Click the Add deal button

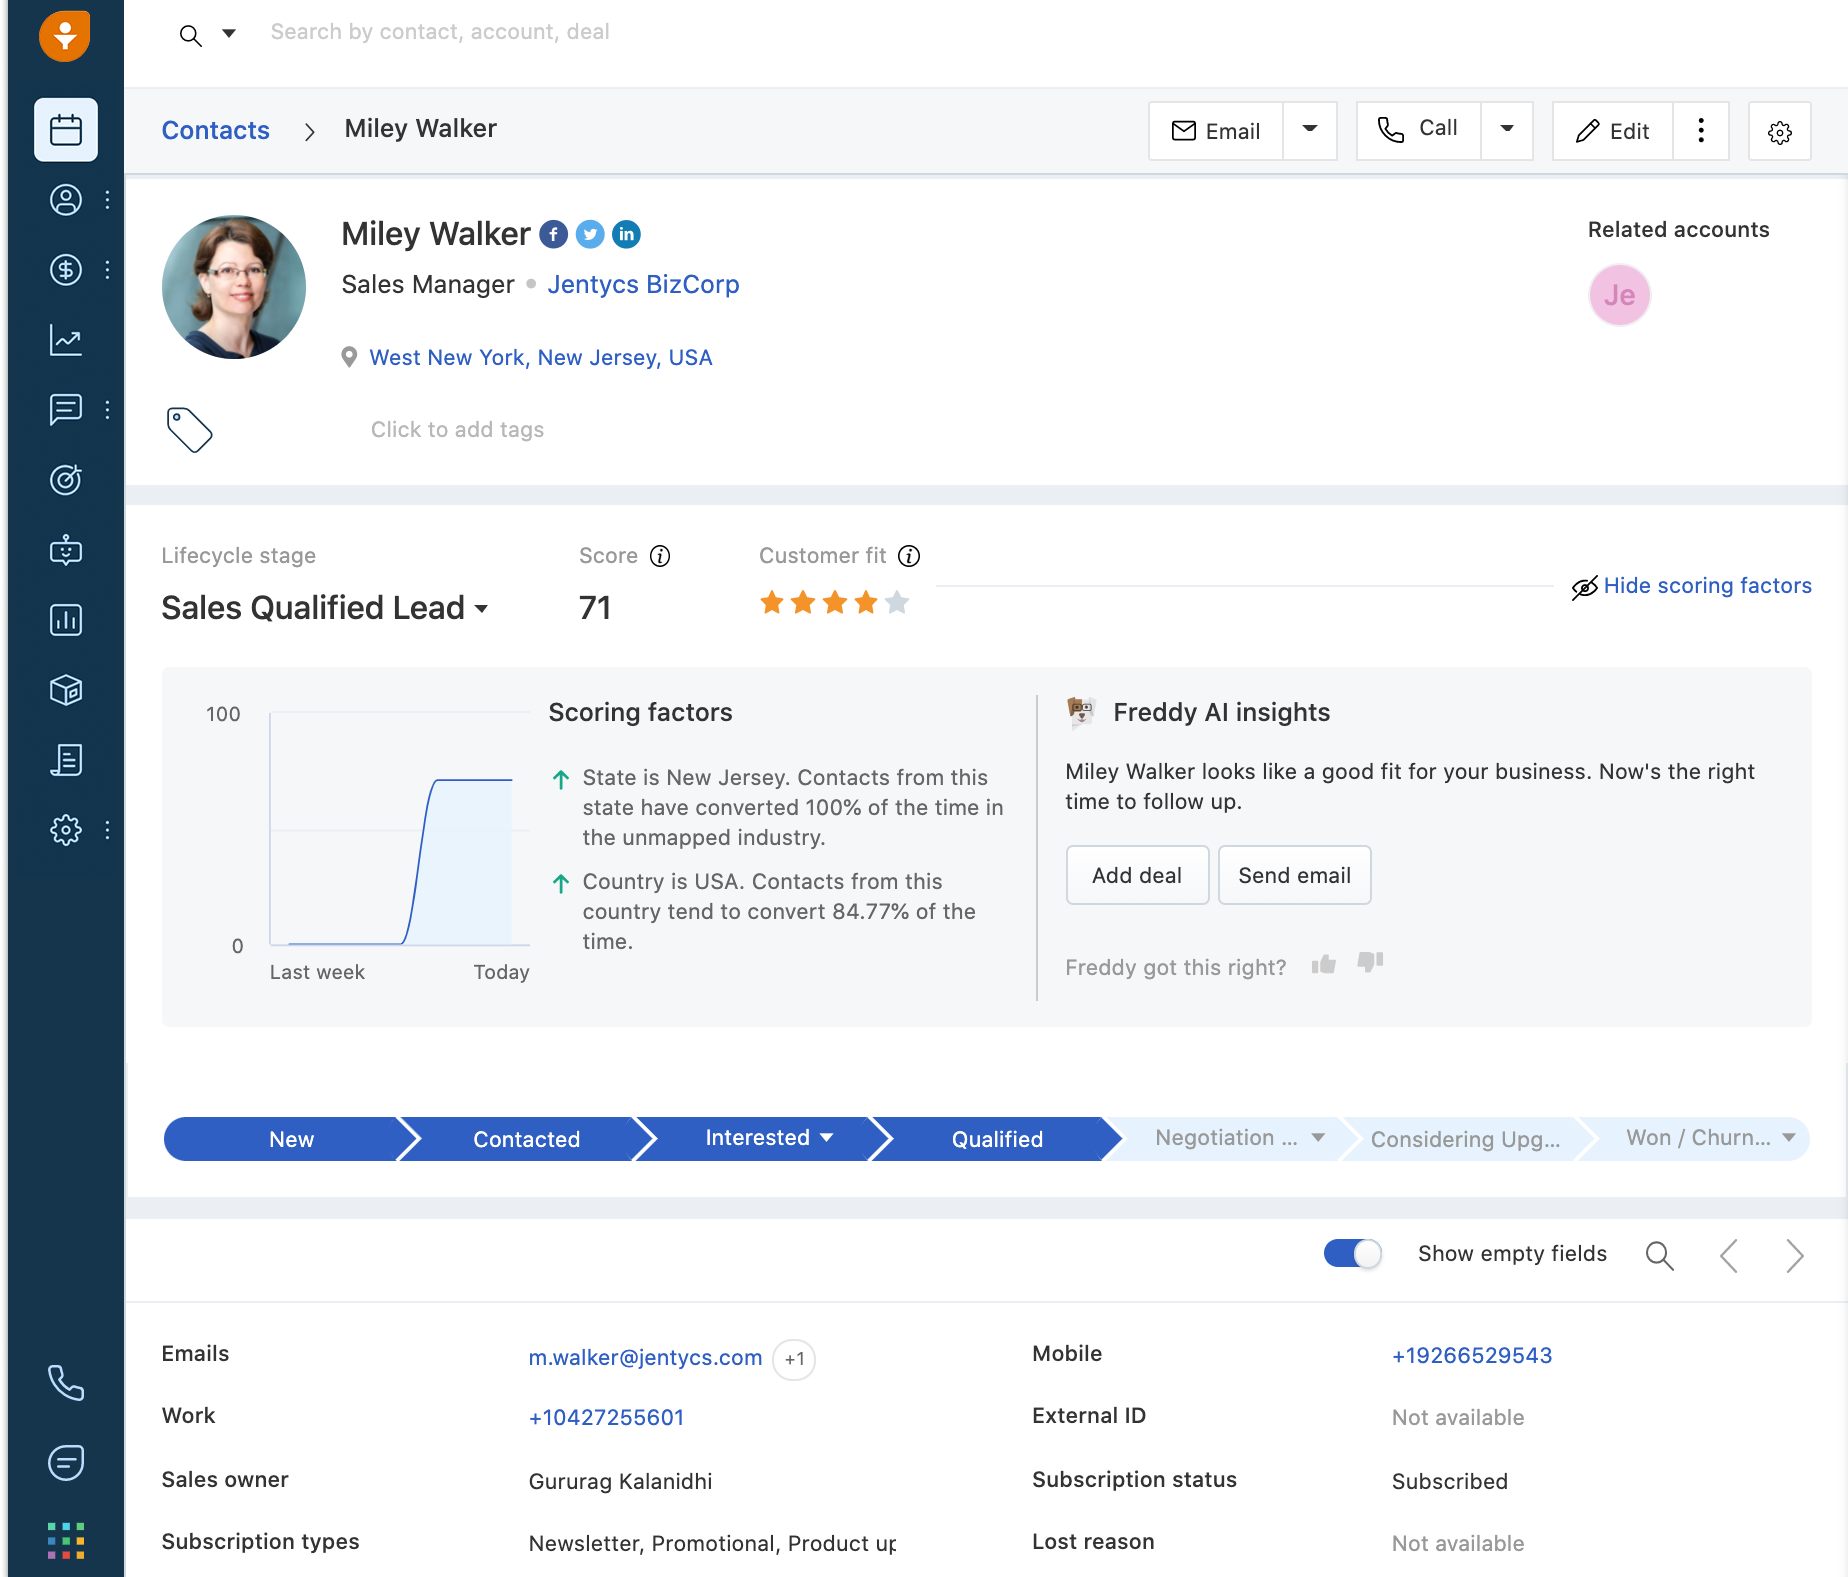tap(1137, 875)
